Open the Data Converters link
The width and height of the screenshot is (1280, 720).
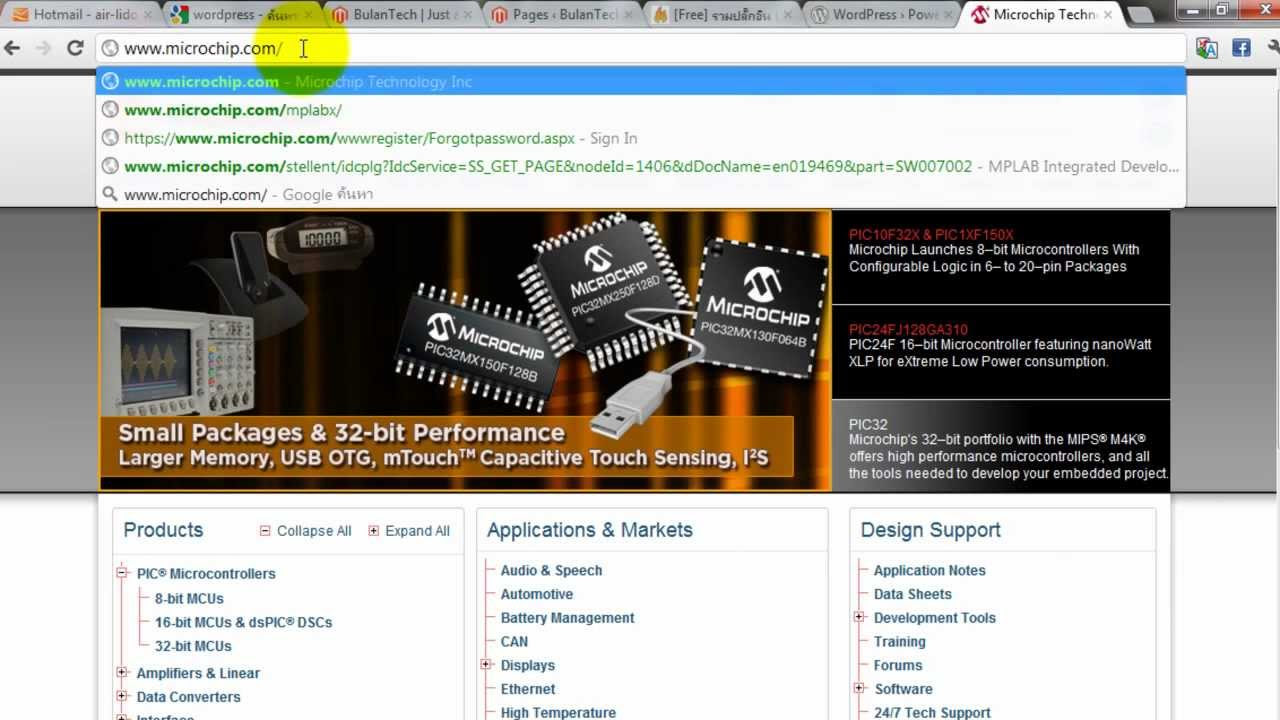pyautogui.click(x=188, y=697)
